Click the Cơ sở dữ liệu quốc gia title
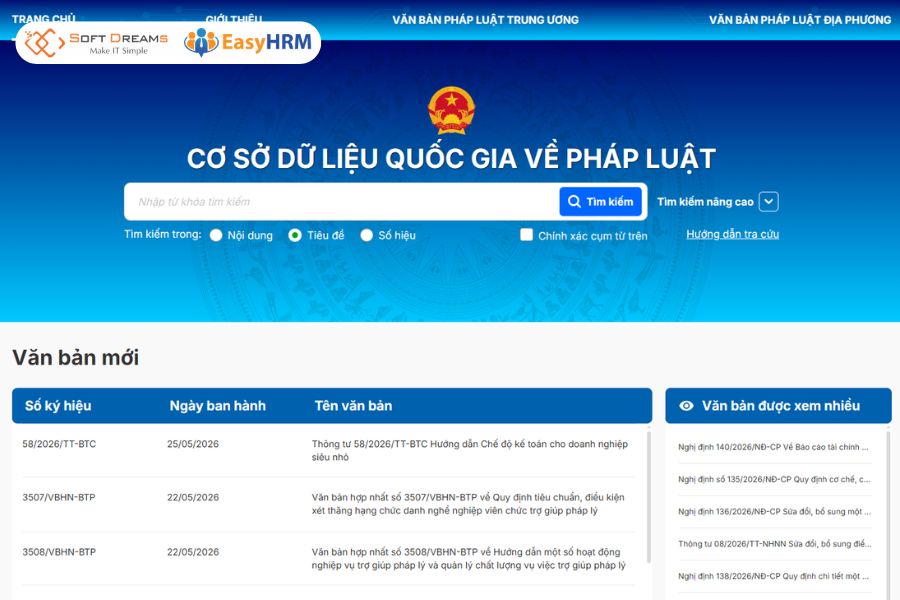Screen dimensions: 900x600 pyautogui.click(x=451, y=158)
